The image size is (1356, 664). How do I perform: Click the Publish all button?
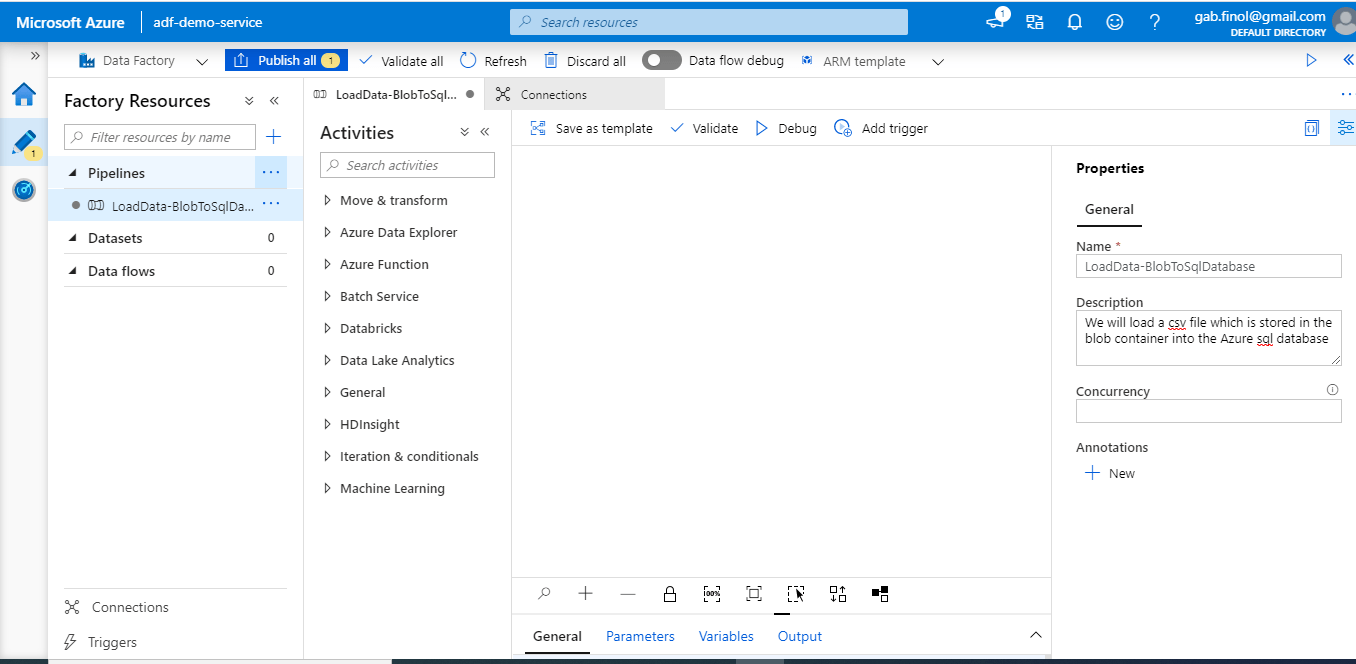[x=286, y=60]
